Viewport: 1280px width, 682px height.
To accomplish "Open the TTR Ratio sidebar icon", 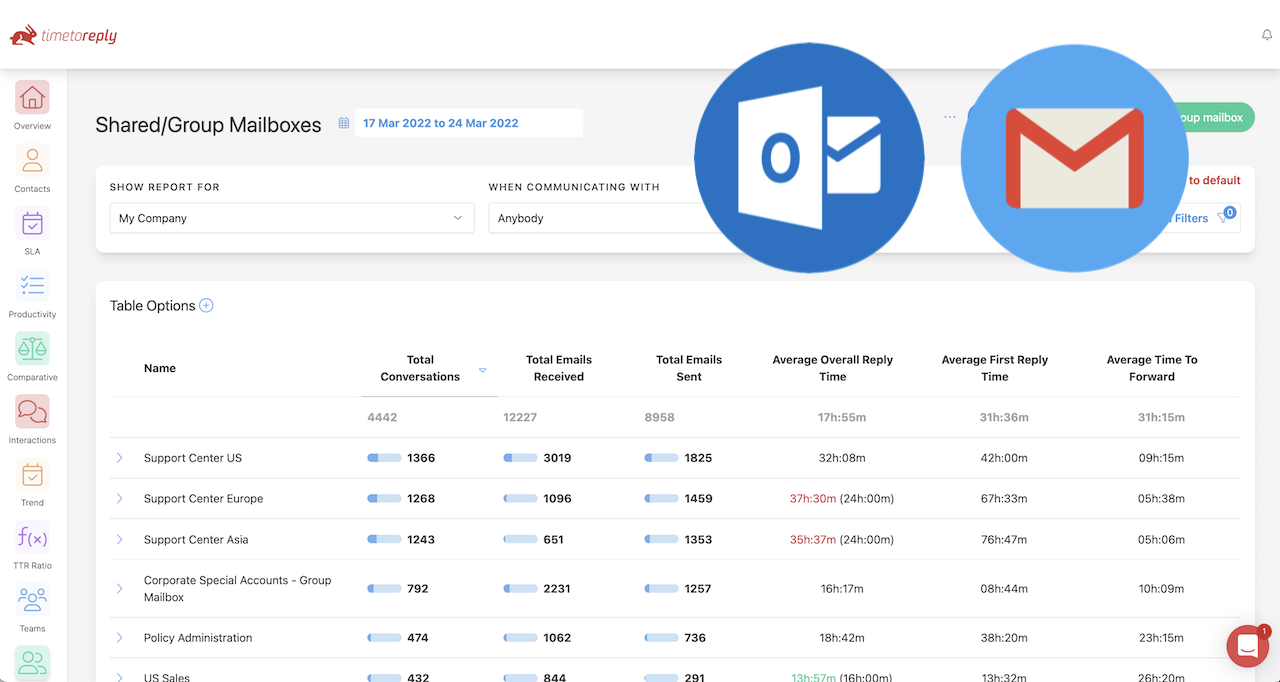I will 32,538.
